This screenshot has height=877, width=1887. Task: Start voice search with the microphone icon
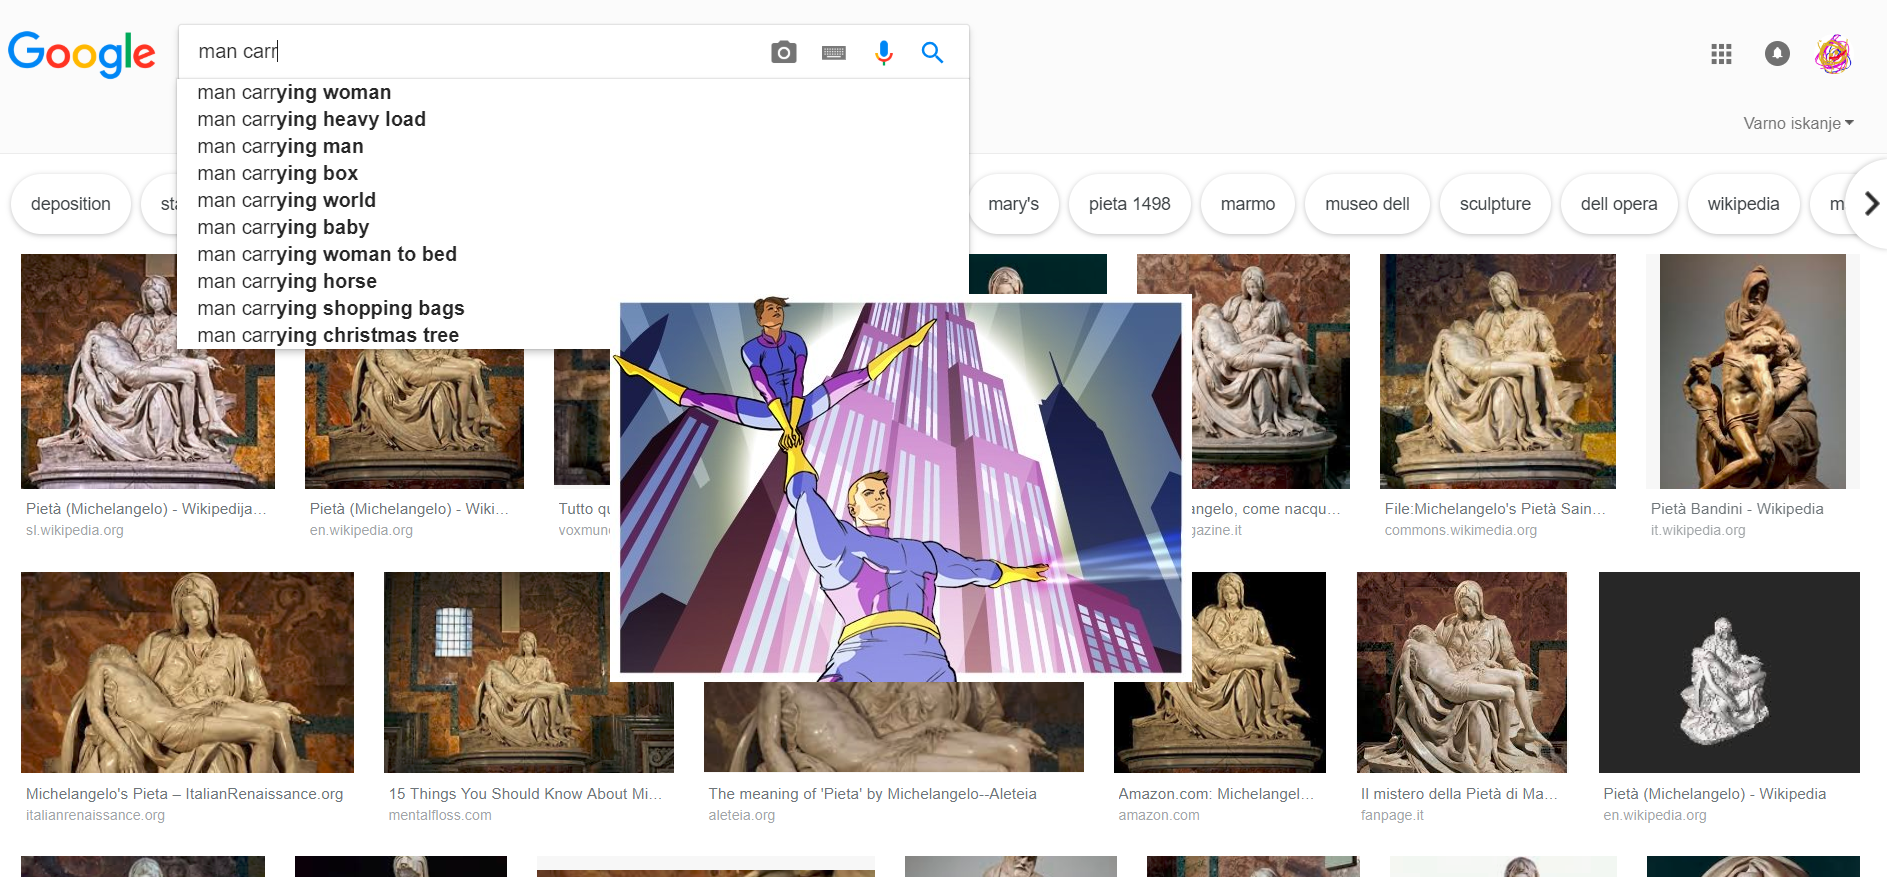[x=883, y=52]
